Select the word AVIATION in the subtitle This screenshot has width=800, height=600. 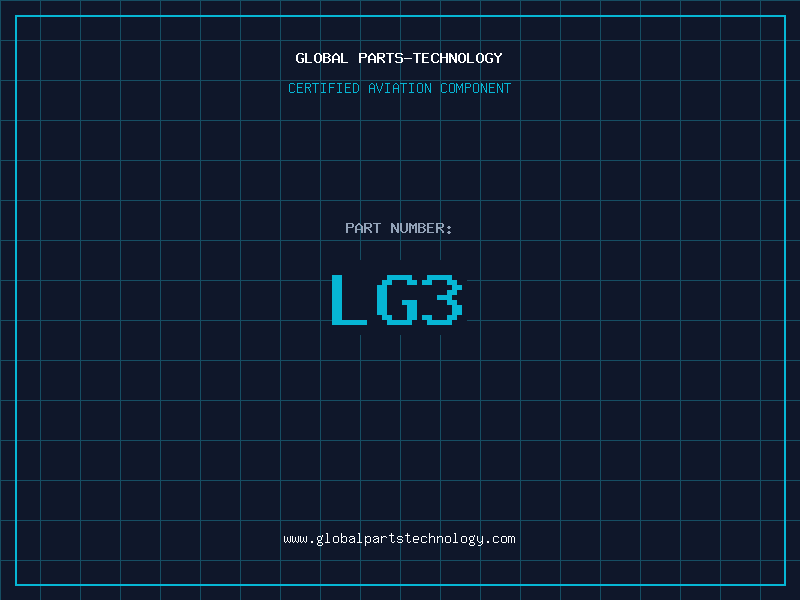[x=400, y=88]
